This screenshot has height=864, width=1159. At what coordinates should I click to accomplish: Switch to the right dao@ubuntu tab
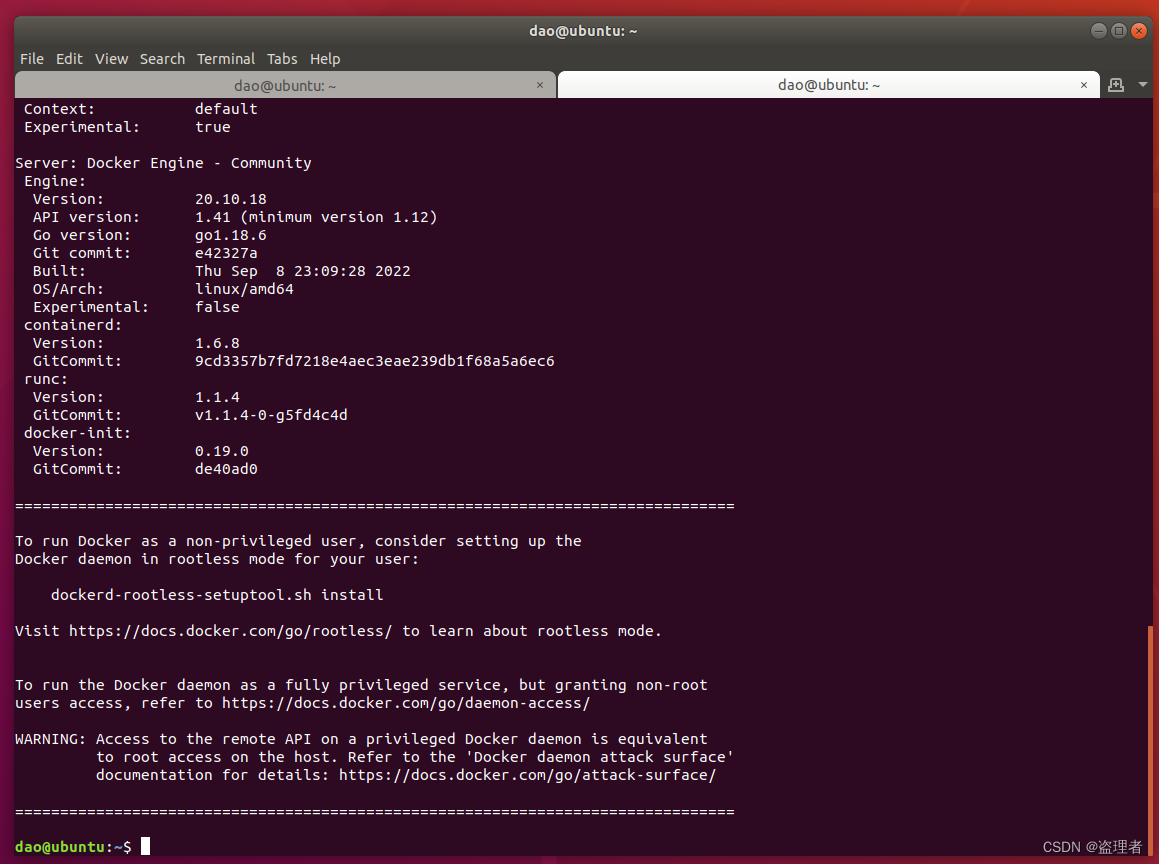(x=828, y=85)
